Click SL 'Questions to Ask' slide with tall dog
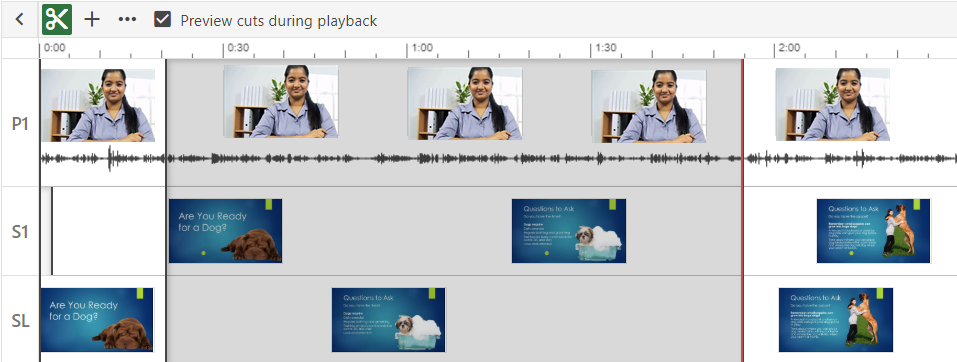The height and width of the screenshot is (362, 957). coord(836,320)
